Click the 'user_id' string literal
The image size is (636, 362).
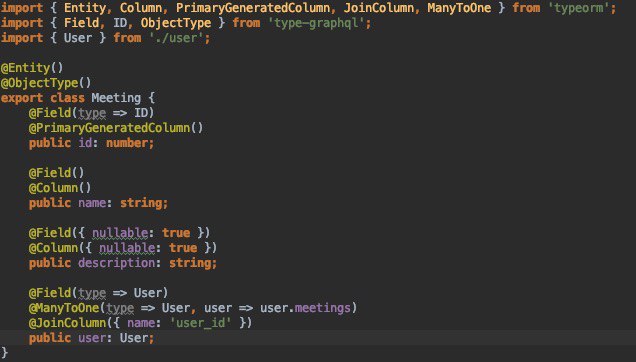point(200,323)
